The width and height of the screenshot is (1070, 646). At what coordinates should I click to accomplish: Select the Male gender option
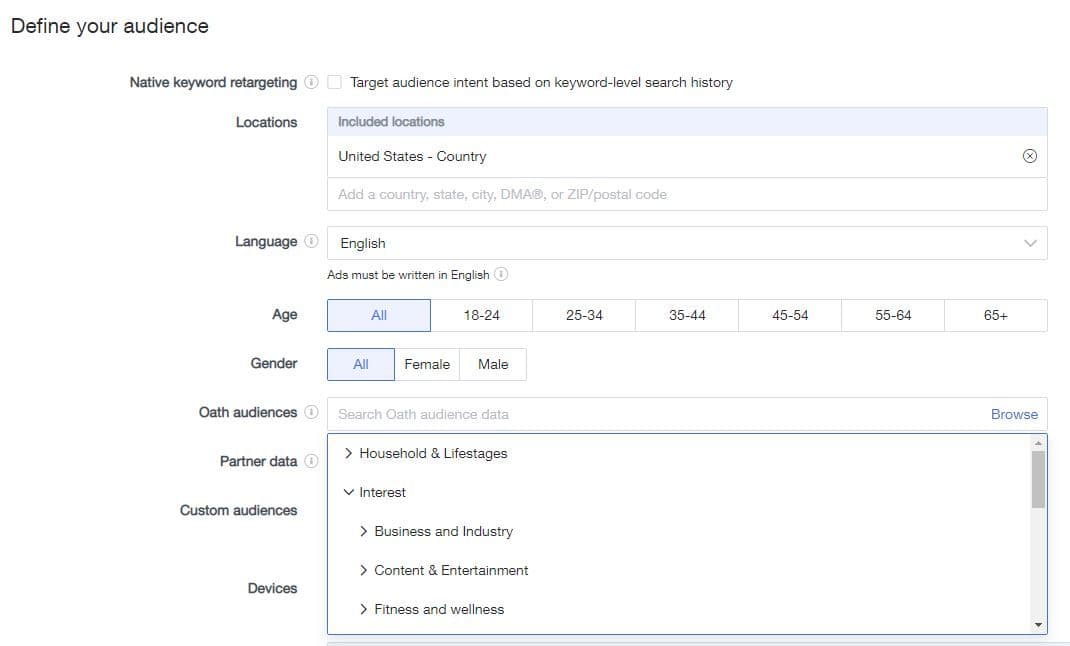coord(493,364)
